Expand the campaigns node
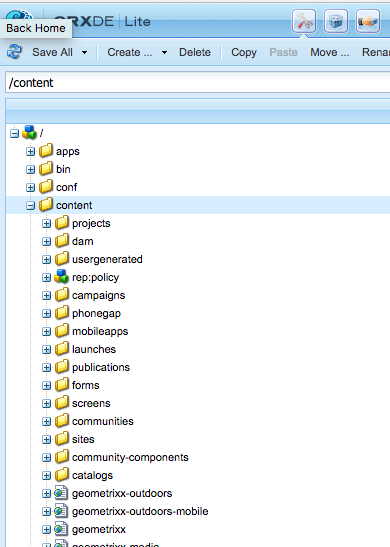This screenshot has height=547, width=390. click(x=46, y=295)
